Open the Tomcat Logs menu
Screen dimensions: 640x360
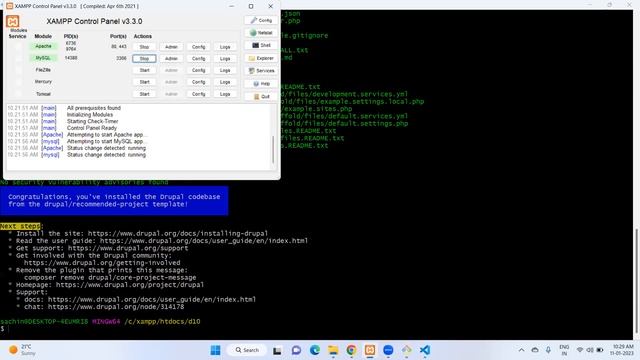pos(225,94)
